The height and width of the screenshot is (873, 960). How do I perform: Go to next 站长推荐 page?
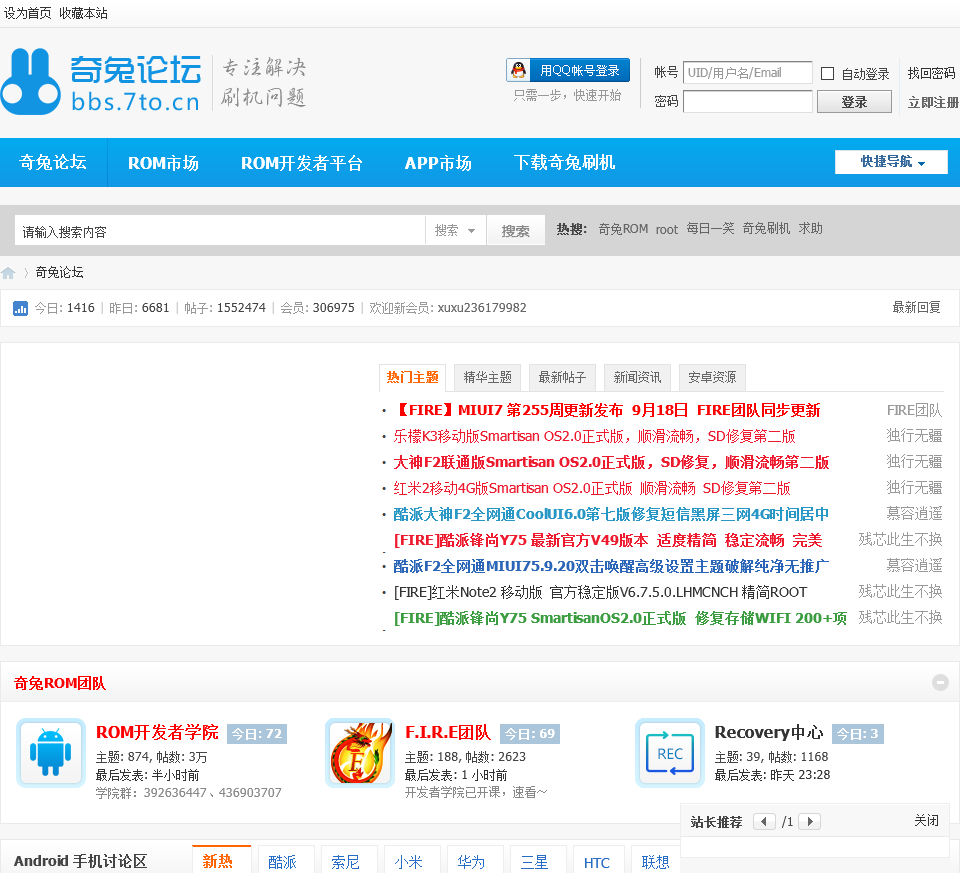tap(810, 822)
